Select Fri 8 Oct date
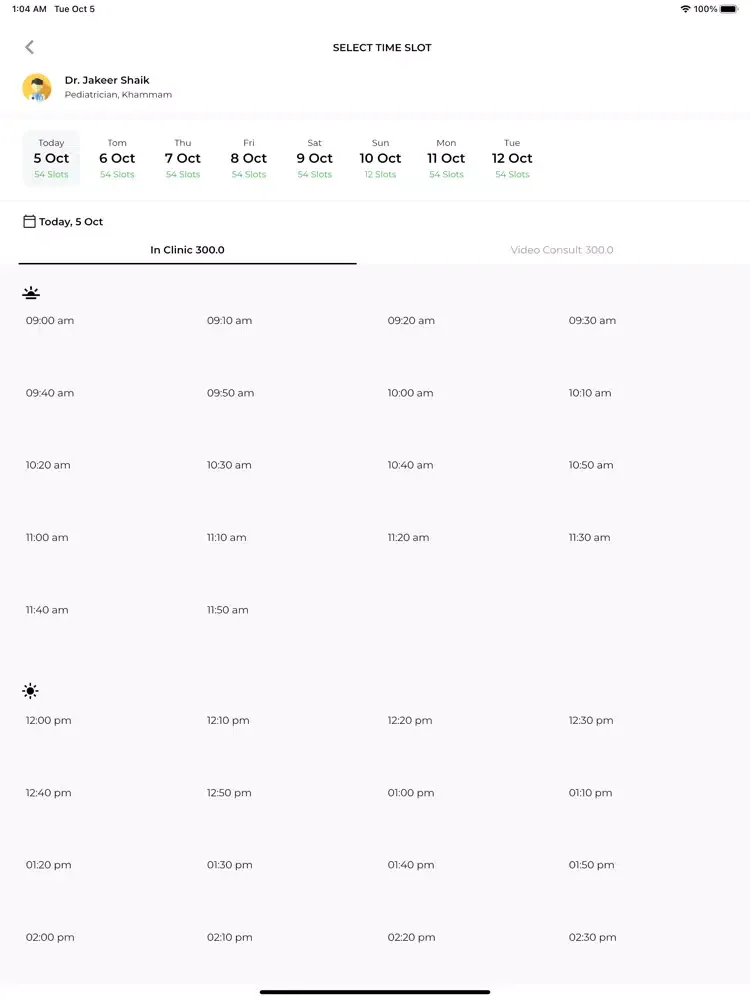Image resolution: width=750 pixels, height=1000 pixels. (x=249, y=158)
